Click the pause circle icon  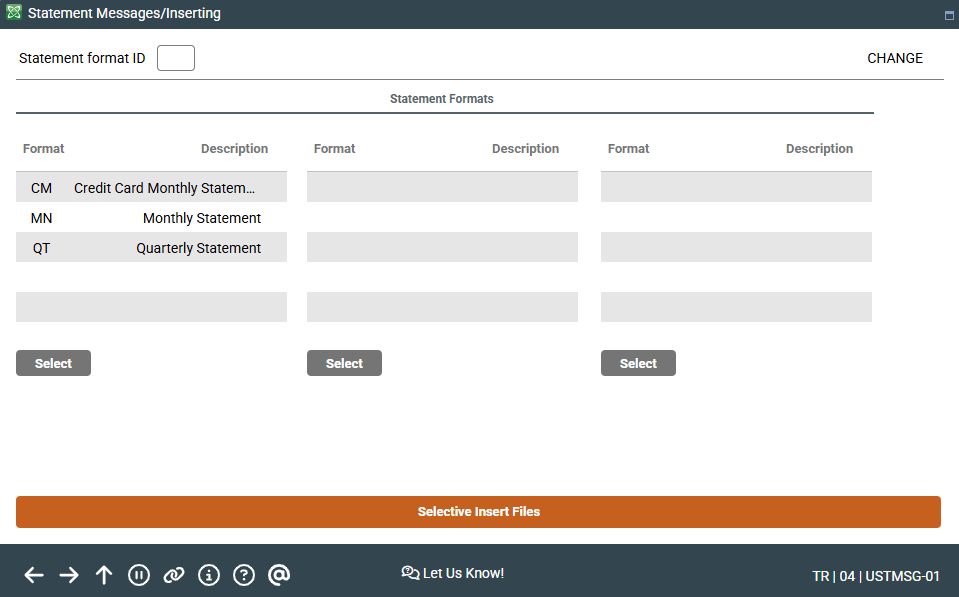[139, 575]
